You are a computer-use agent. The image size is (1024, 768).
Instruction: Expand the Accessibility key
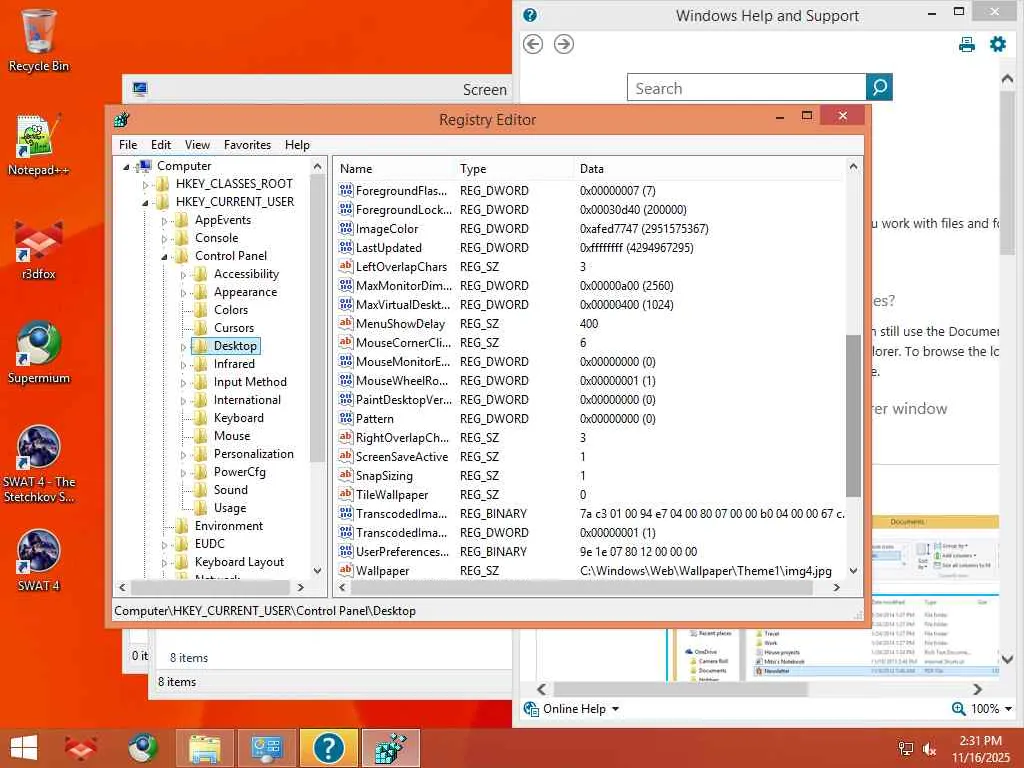click(x=184, y=275)
